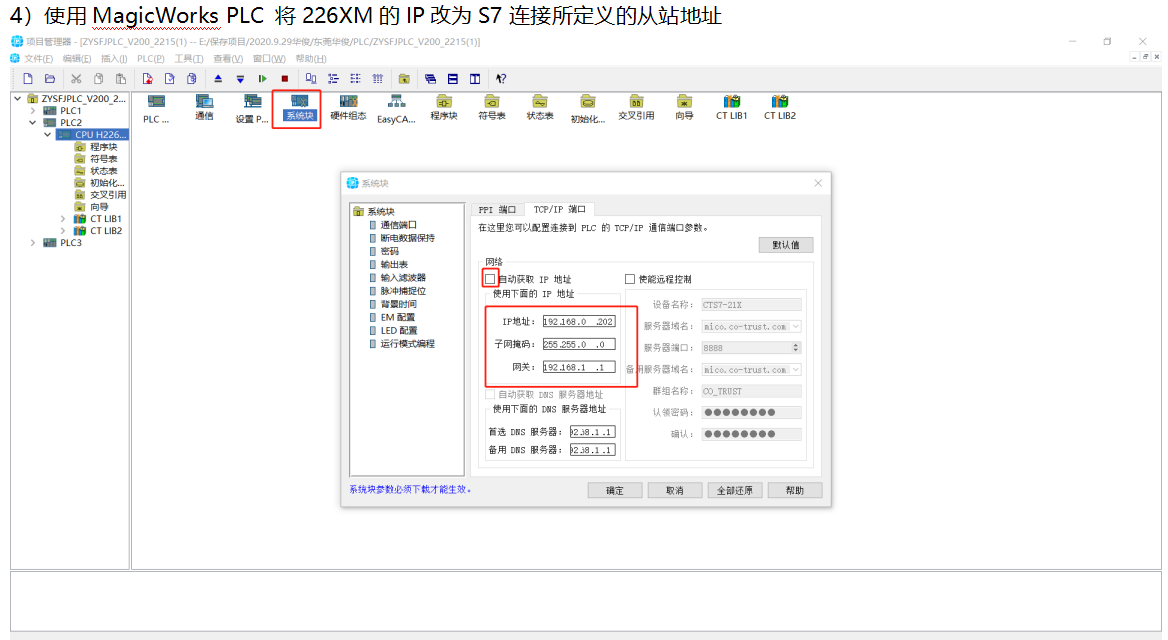Click the Open folder toolbar icon
The height and width of the screenshot is (640, 1168).
50,78
